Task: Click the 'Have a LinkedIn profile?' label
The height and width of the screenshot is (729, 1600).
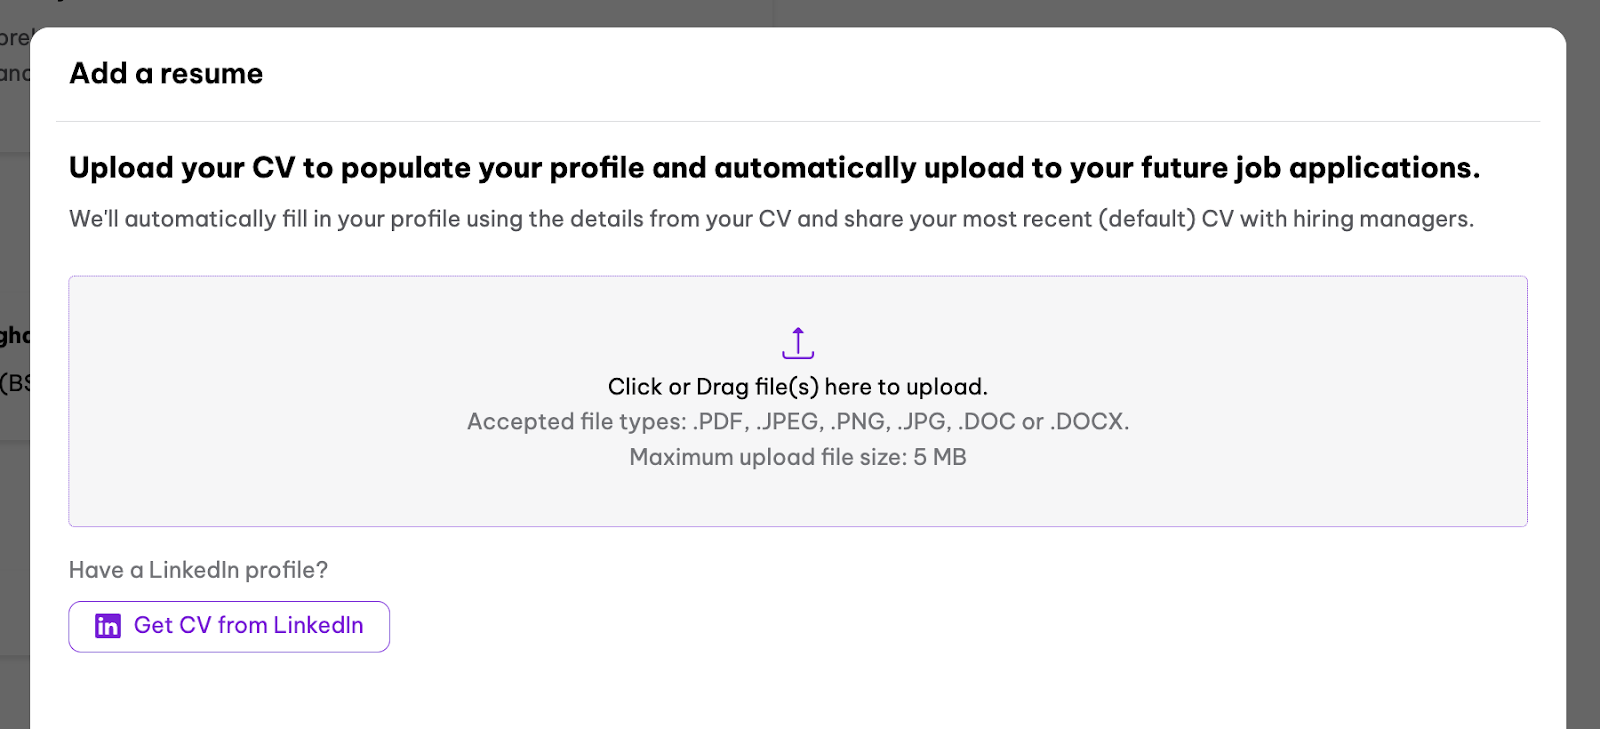Action: pos(198,570)
